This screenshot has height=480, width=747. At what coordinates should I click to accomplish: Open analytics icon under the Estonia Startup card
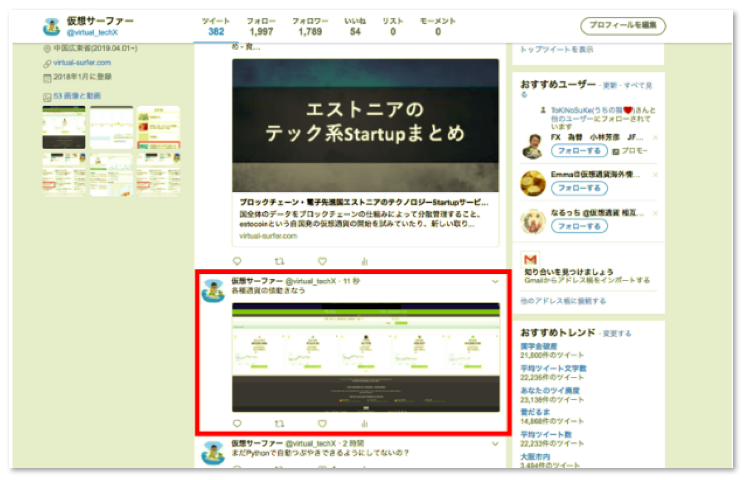[x=364, y=261]
